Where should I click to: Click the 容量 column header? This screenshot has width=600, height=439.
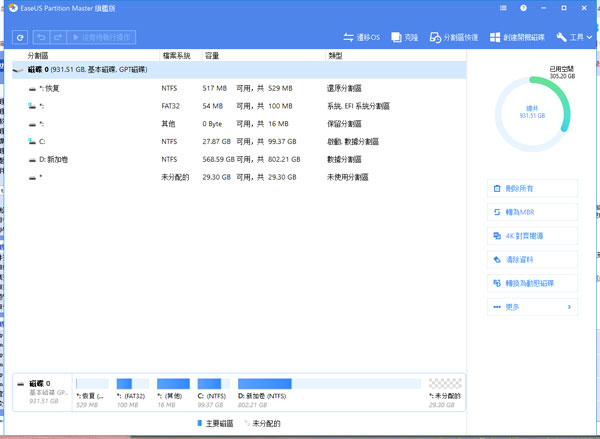point(212,55)
